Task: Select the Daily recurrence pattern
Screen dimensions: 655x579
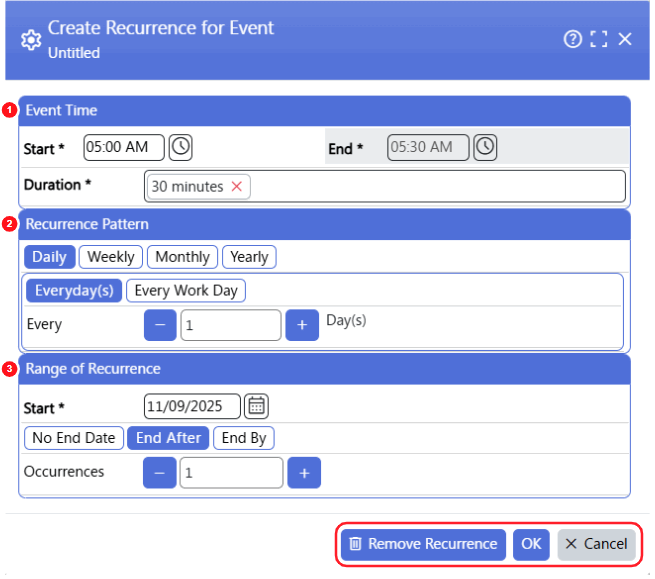Action: tap(49, 257)
